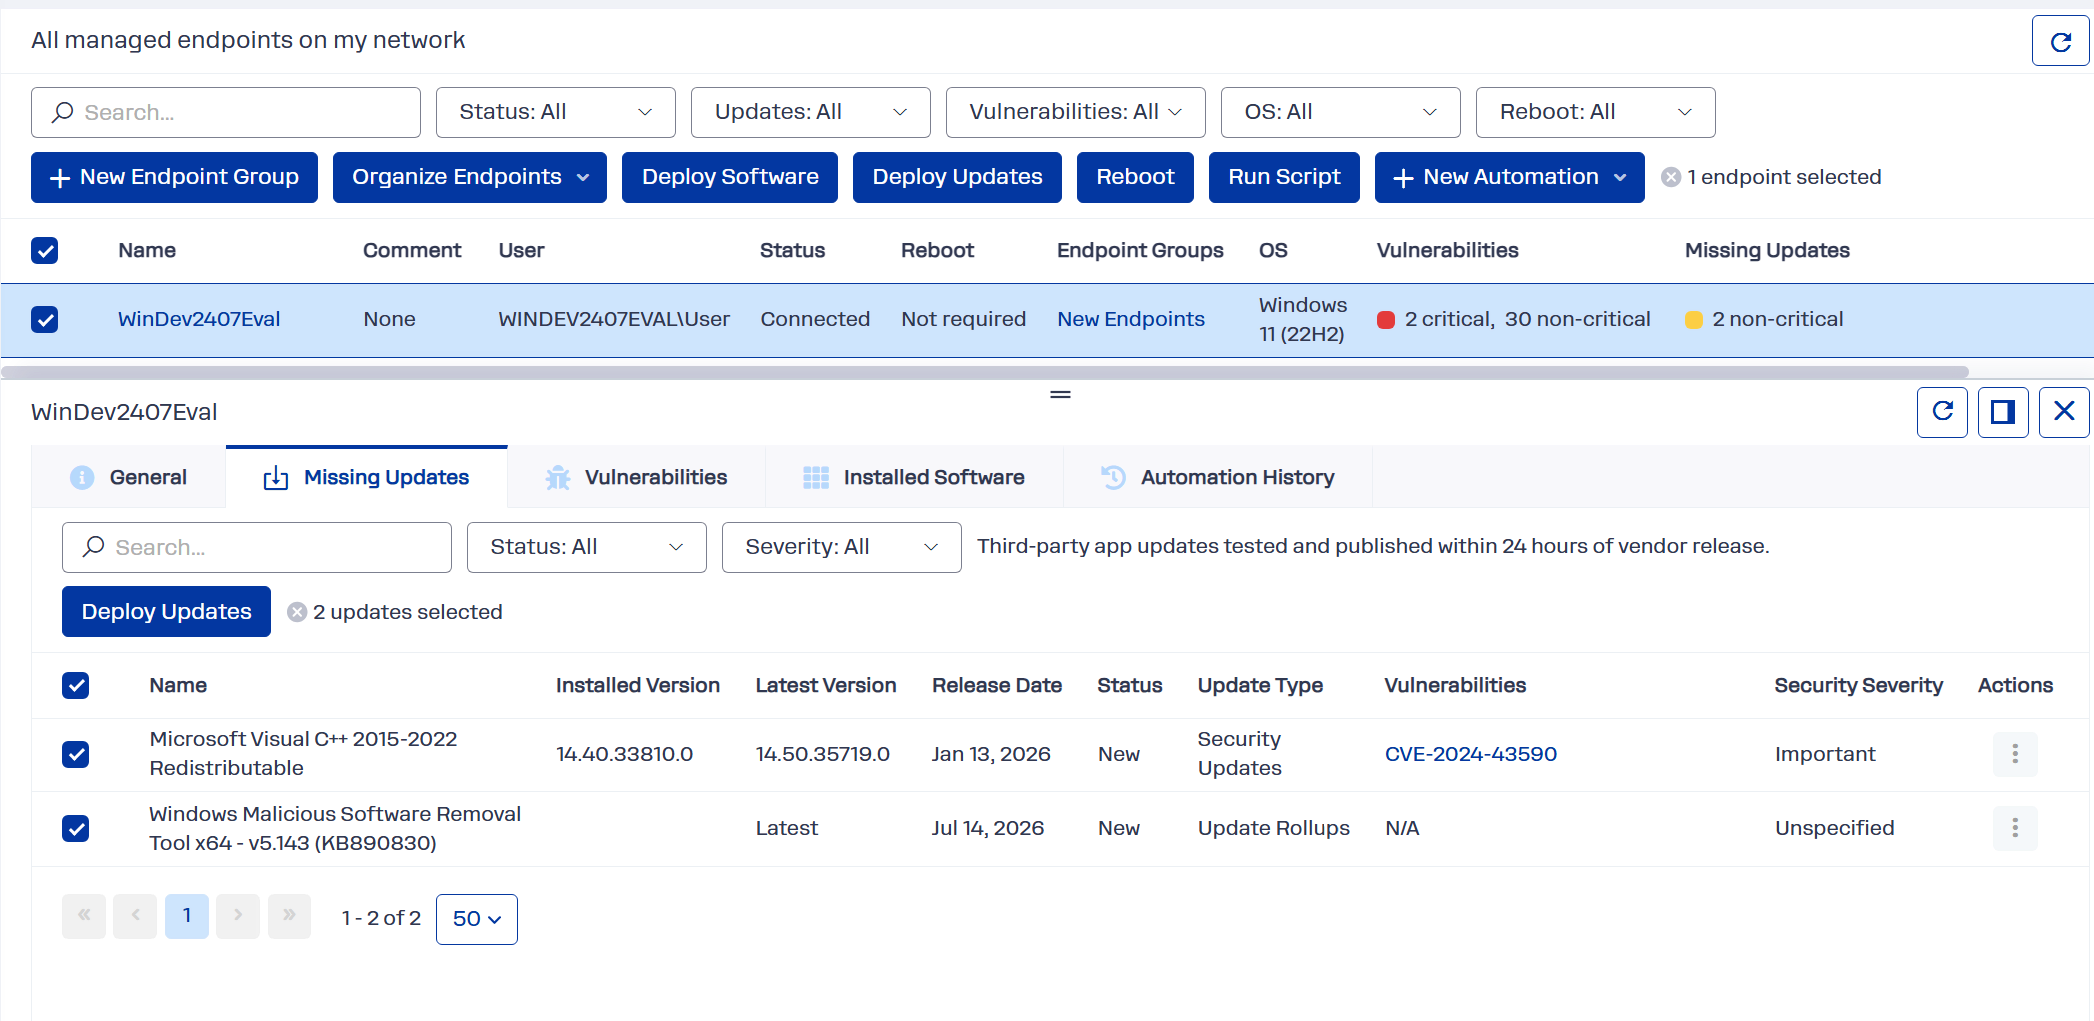Click '2 critical, 30 non-critical' vulnerabilities cell
The width and height of the screenshot is (2094, 1021).
pyautogui.click(x=1514, y=319)
